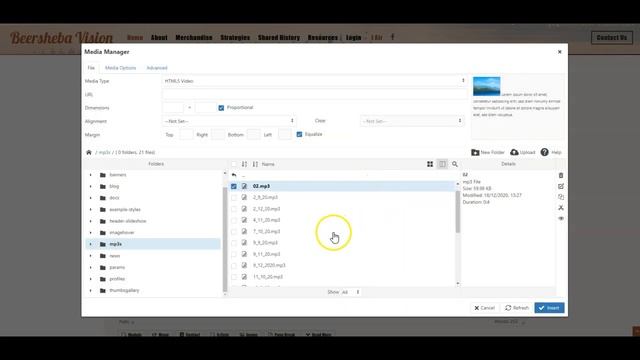The height and width of the screenshot is (360, 640).
Task: Tick the select-all checkbox in file header
Action: coord(234,164)
